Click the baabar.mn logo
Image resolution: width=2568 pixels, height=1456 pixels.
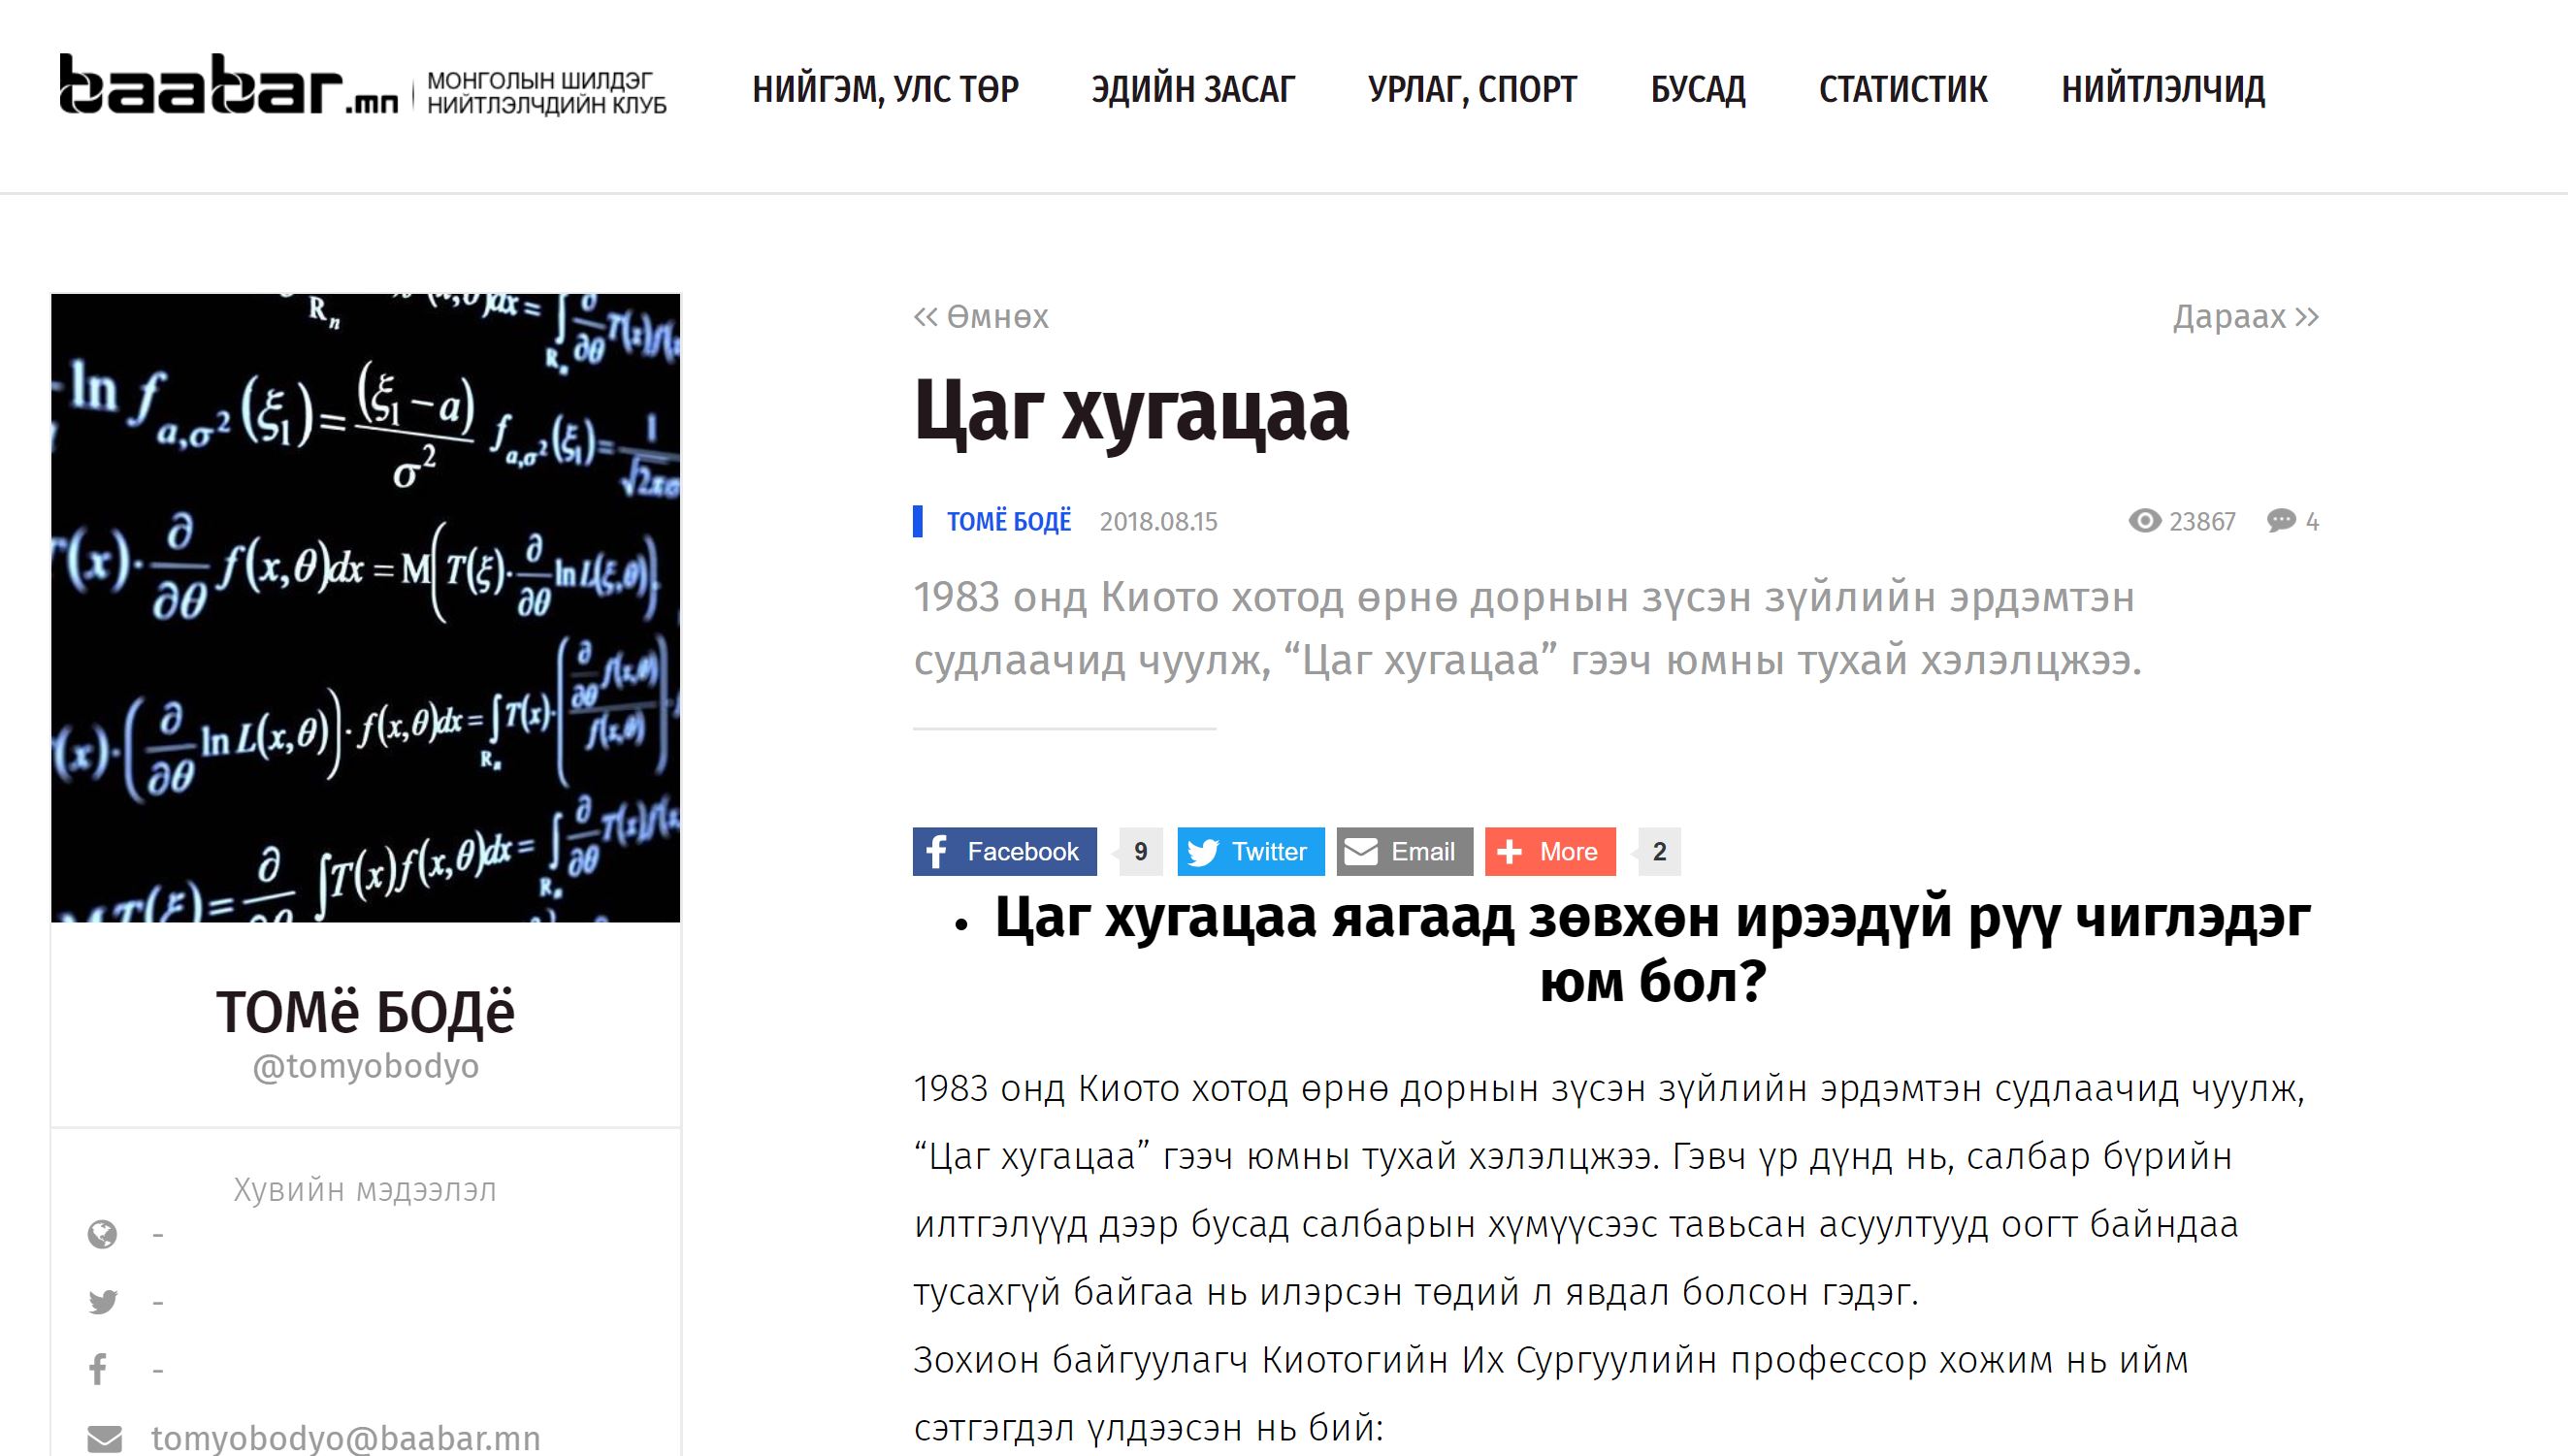[x=228, y=86]
